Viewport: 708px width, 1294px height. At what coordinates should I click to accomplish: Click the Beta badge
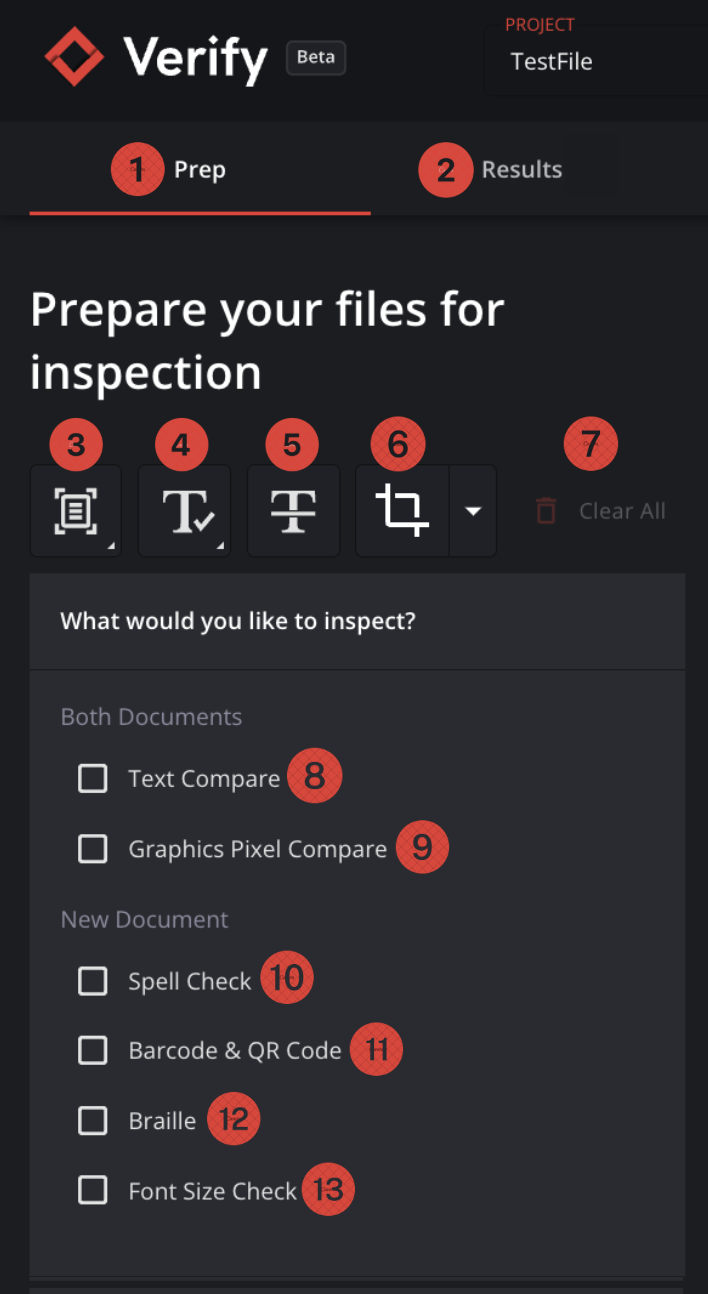[x=315, y=57]
